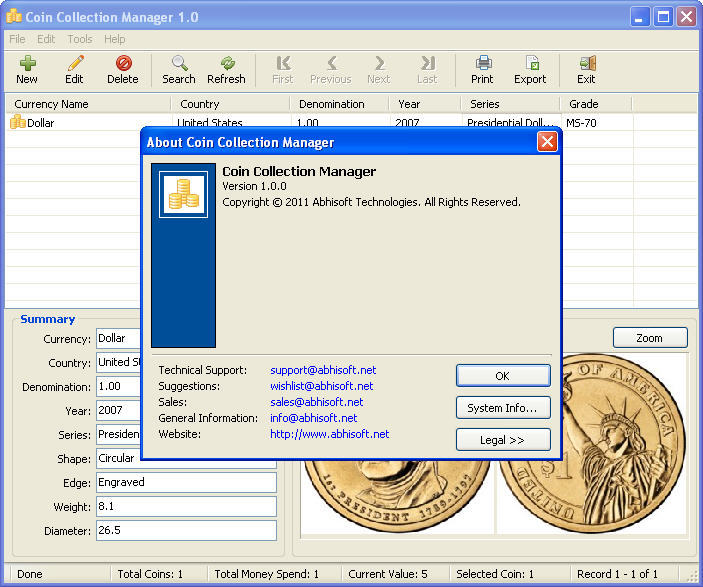This screenshot has height=587, width=703.
Task: Sort by the Grade column header
Action: (x=596, y=104)
